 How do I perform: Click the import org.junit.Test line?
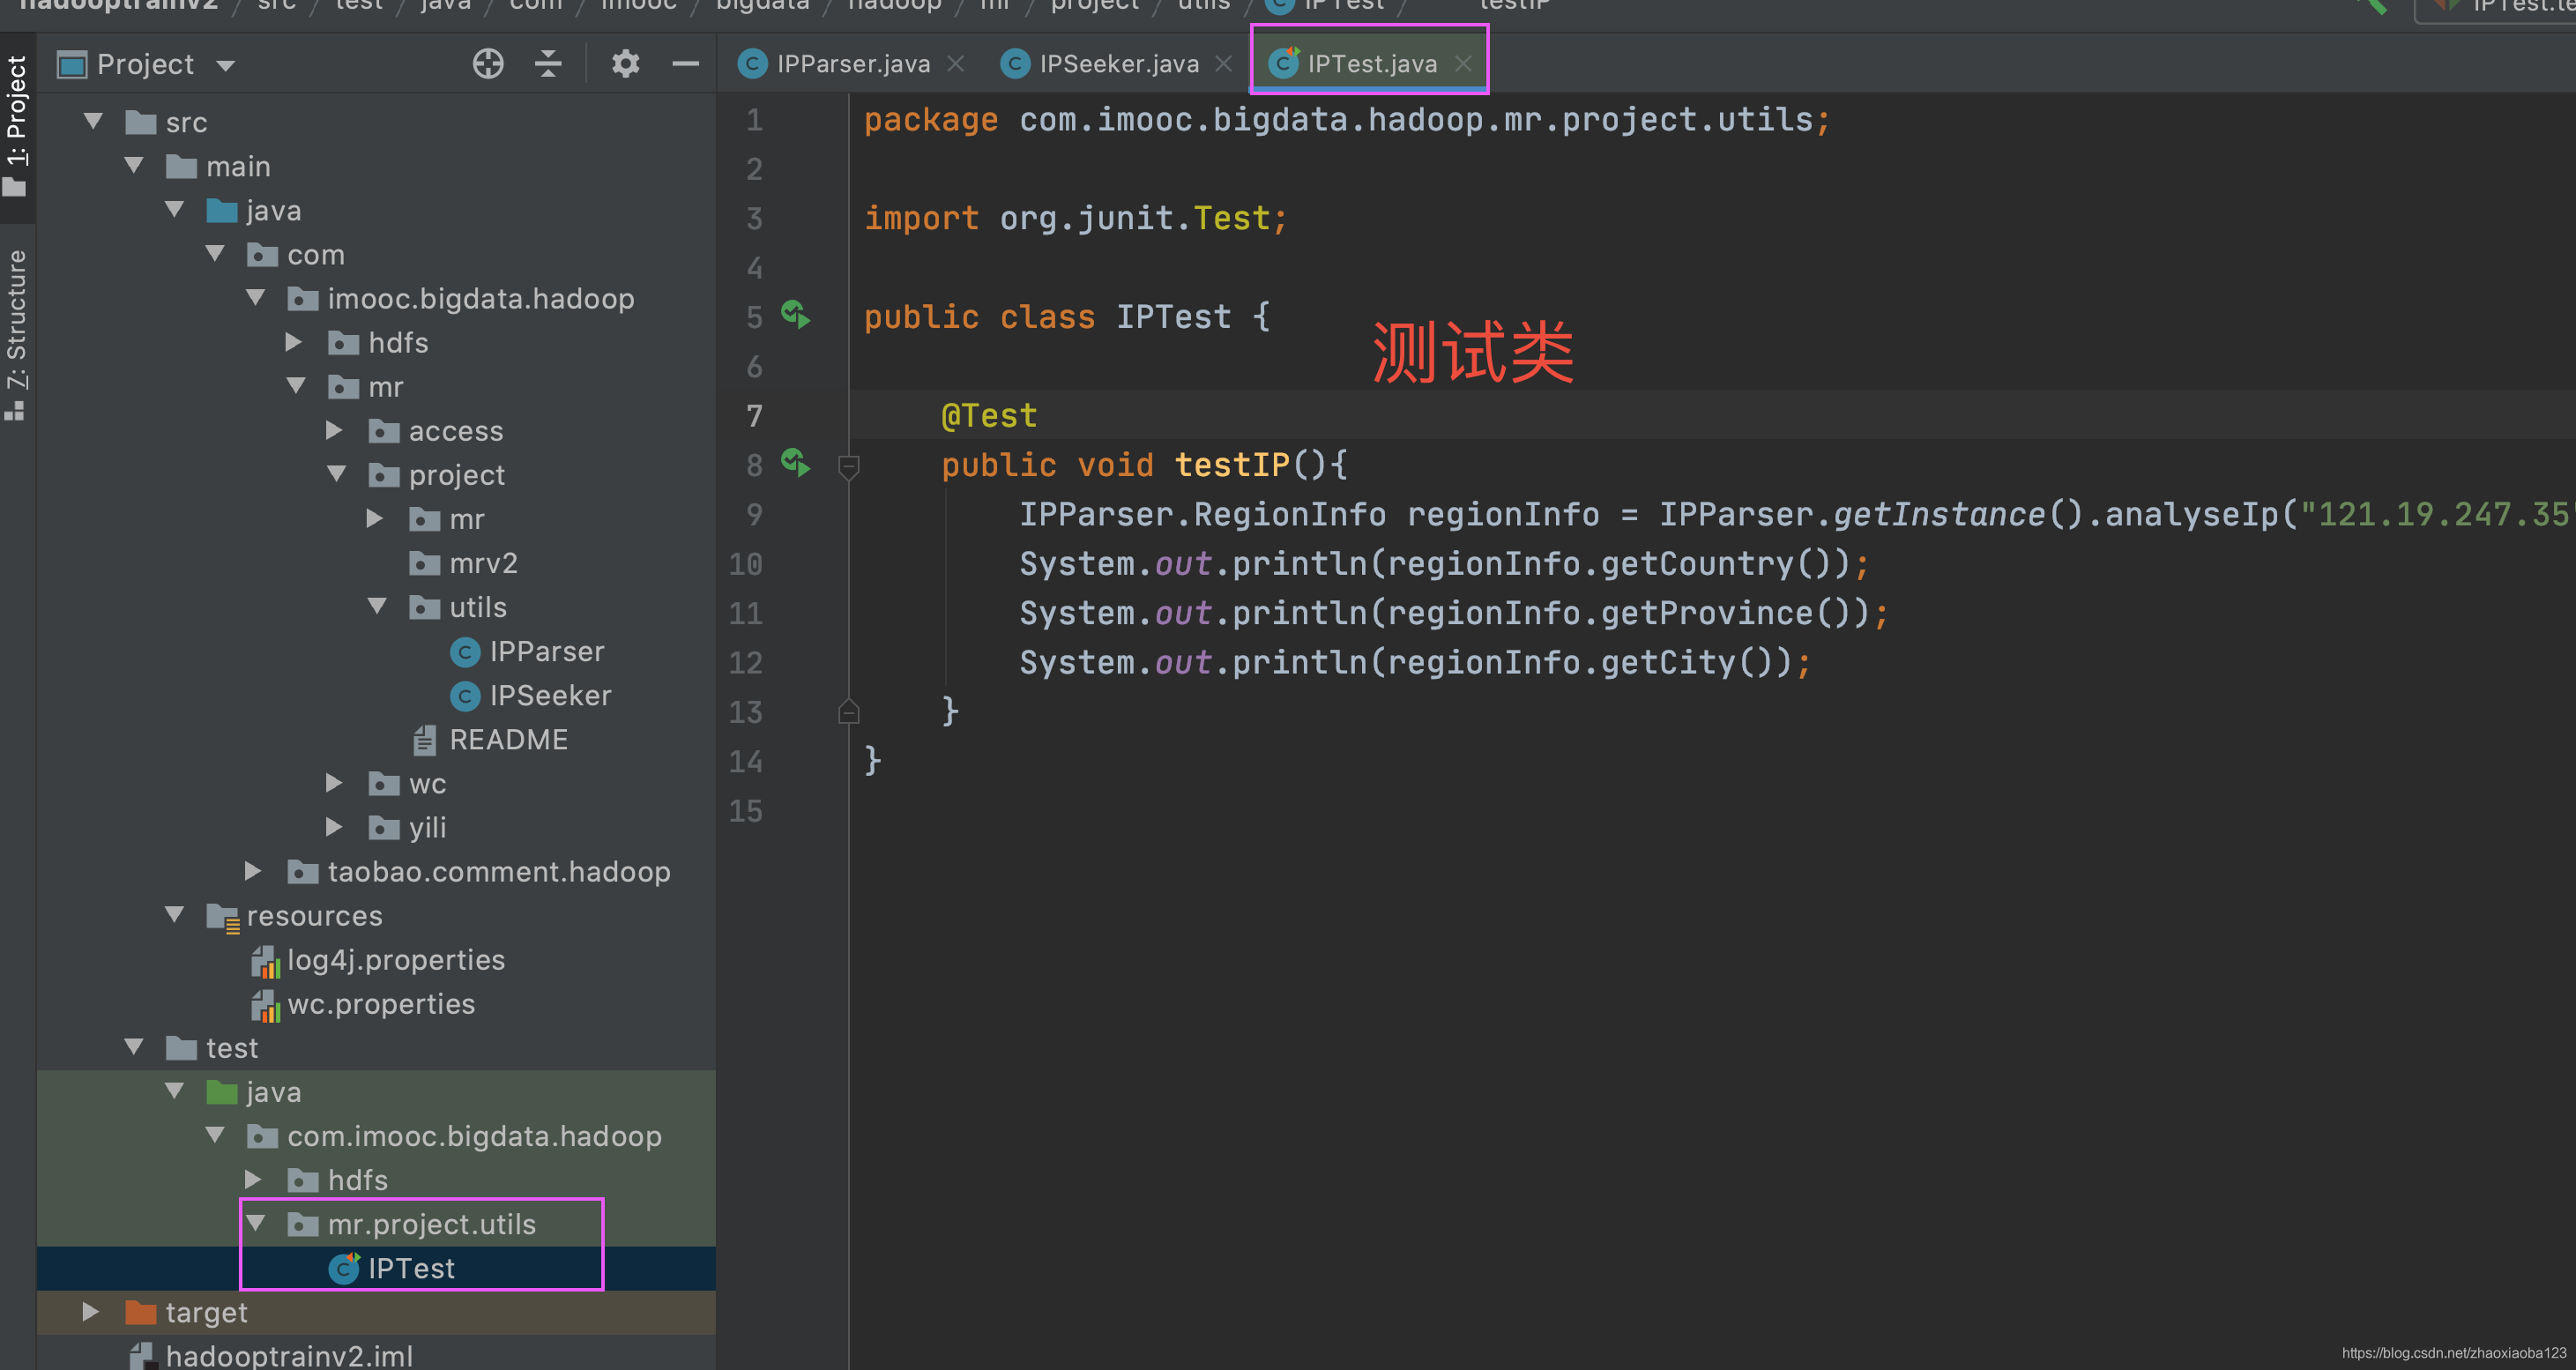click(x=1076, y=218)
